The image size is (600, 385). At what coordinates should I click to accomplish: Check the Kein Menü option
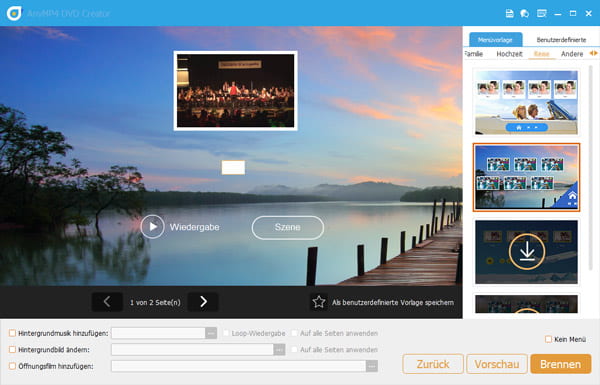click(548, 339)
